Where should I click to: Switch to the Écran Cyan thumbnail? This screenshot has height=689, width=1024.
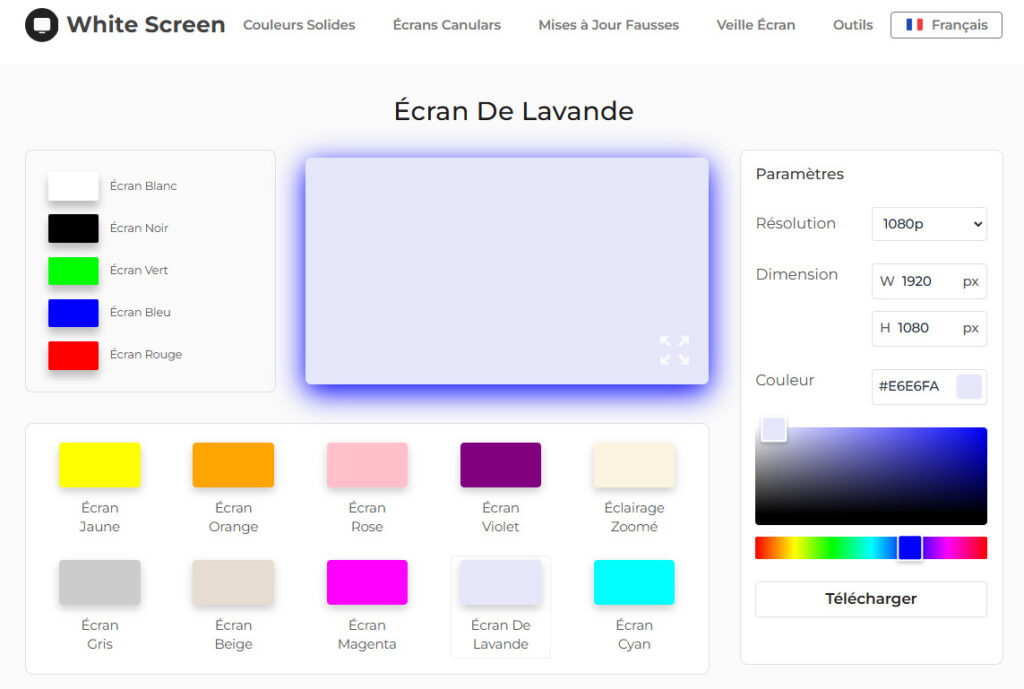click(634, 582)
